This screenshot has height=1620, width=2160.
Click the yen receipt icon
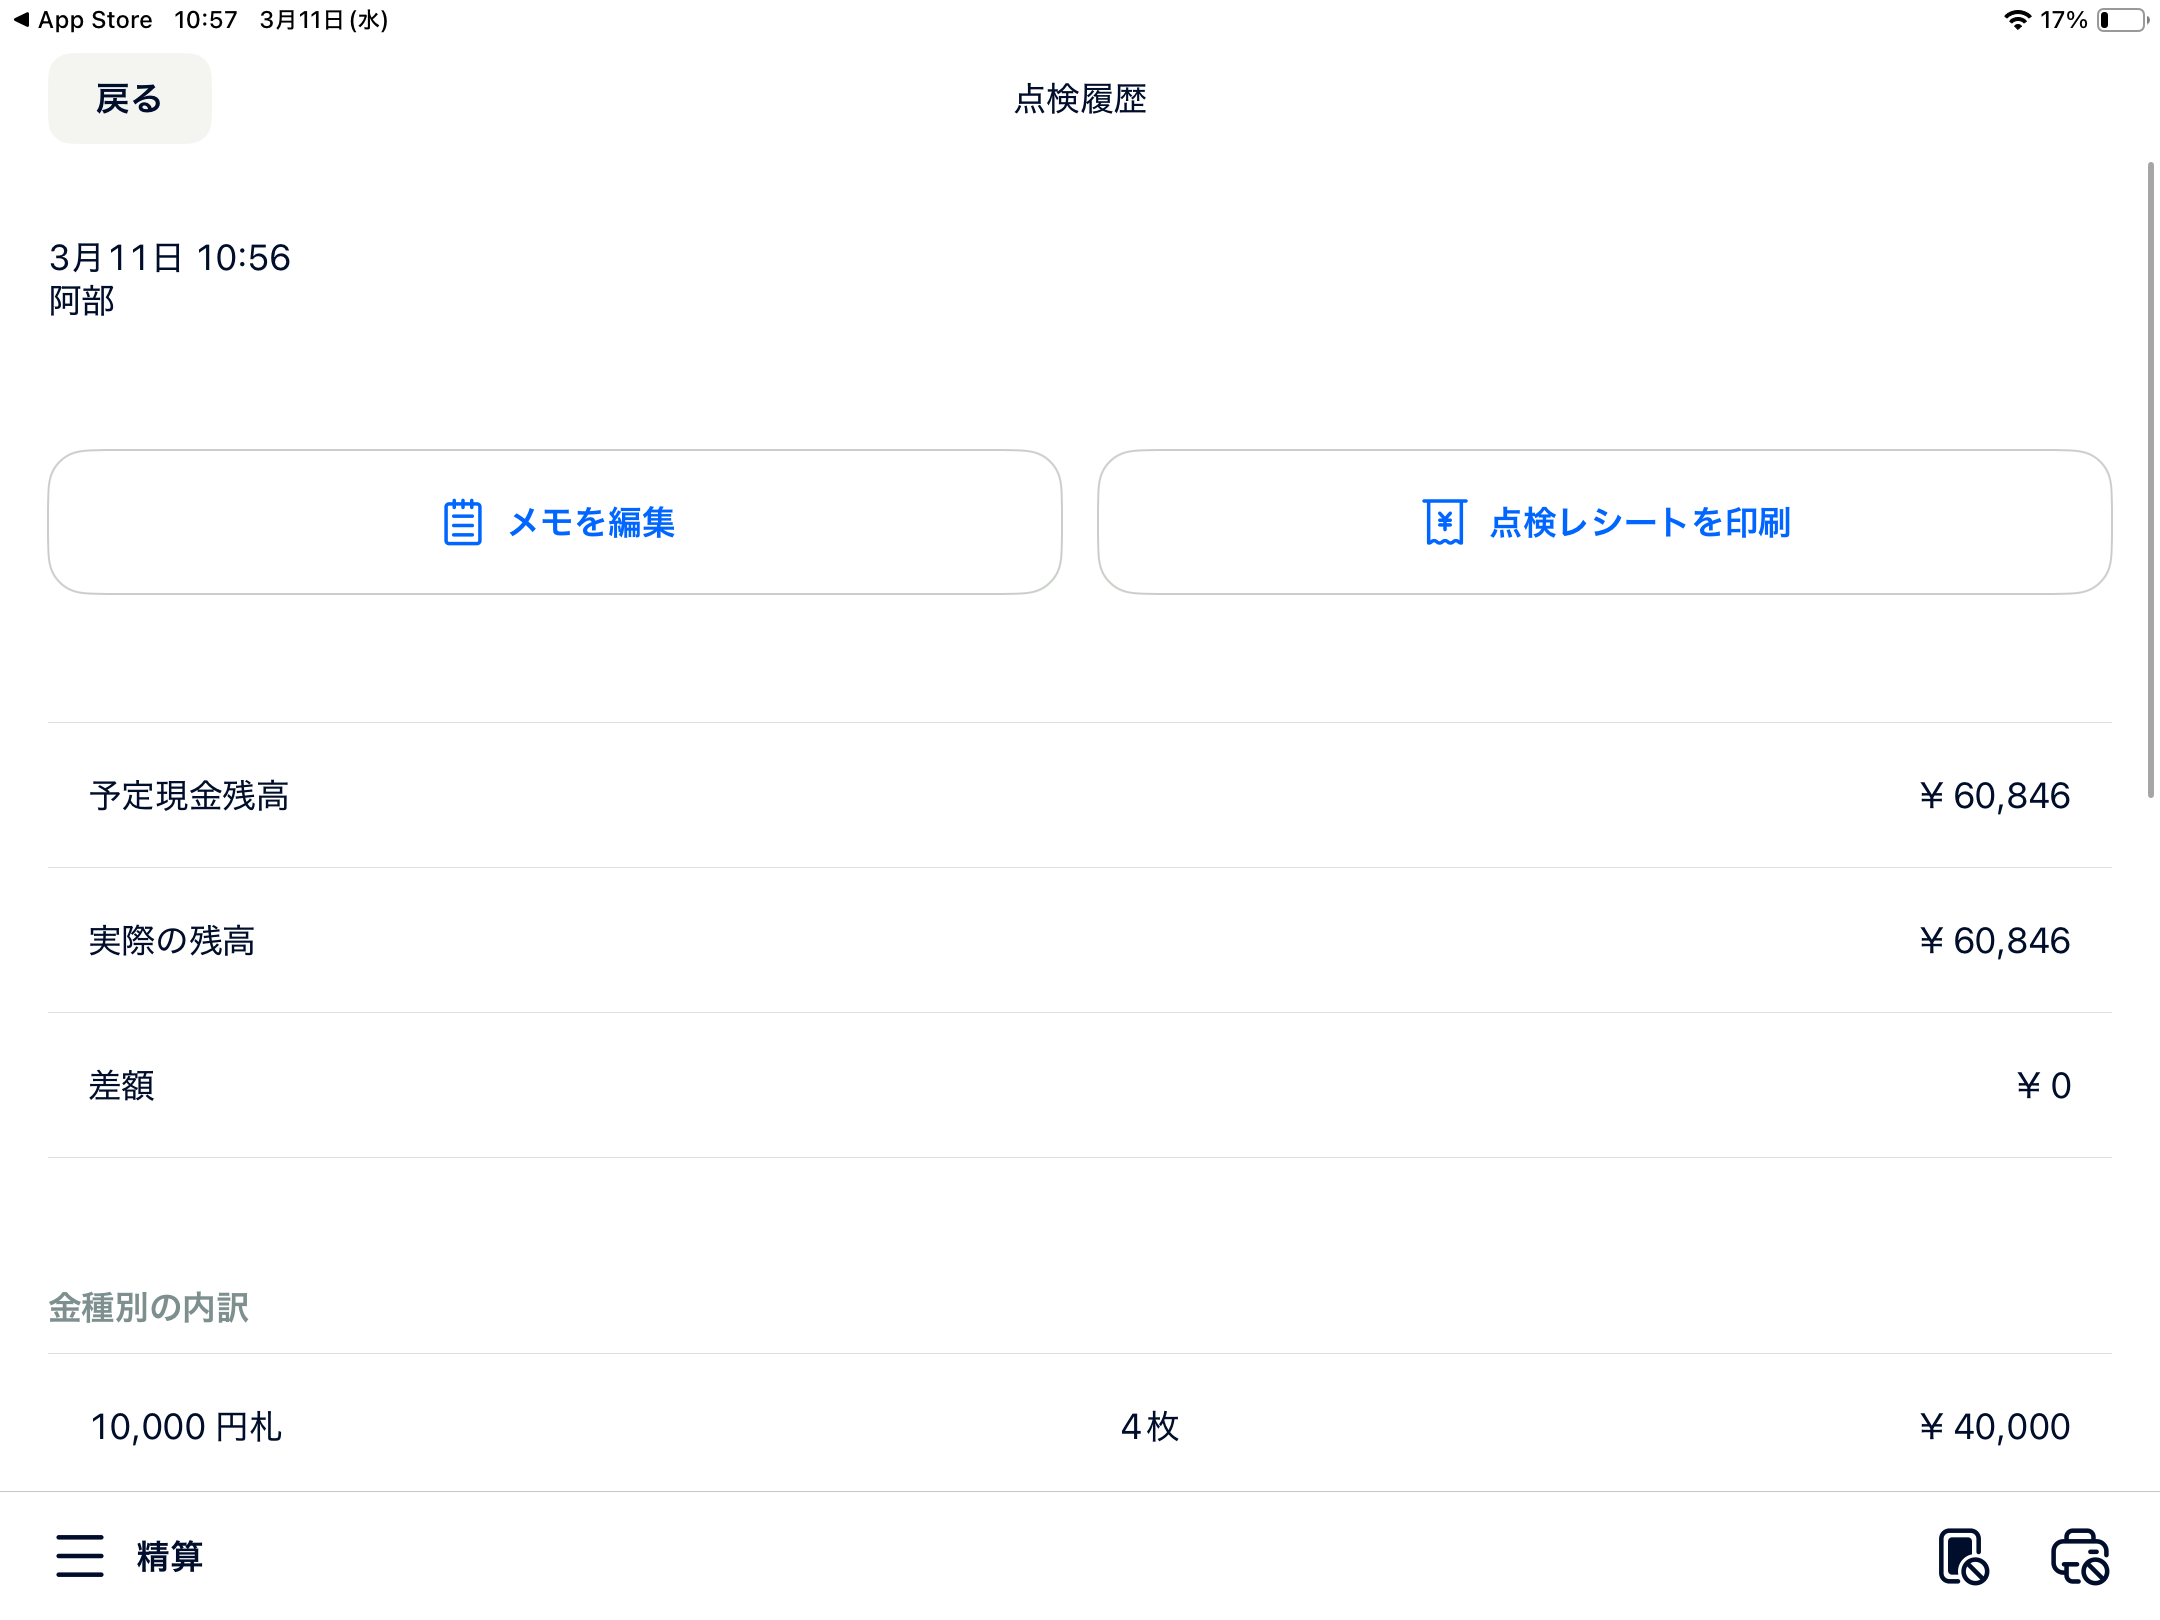point(1444,522)
